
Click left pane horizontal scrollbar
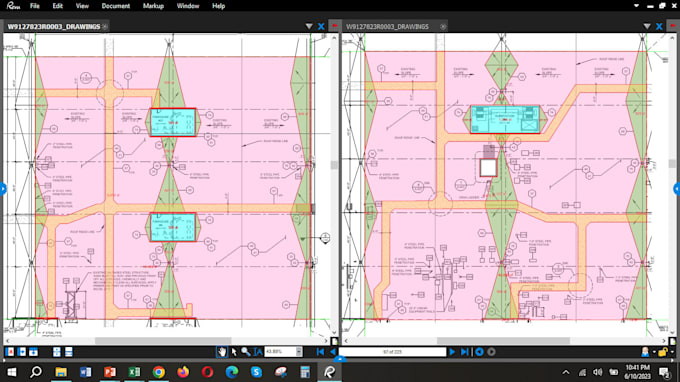pyautogui.click(x=163, y=341)
